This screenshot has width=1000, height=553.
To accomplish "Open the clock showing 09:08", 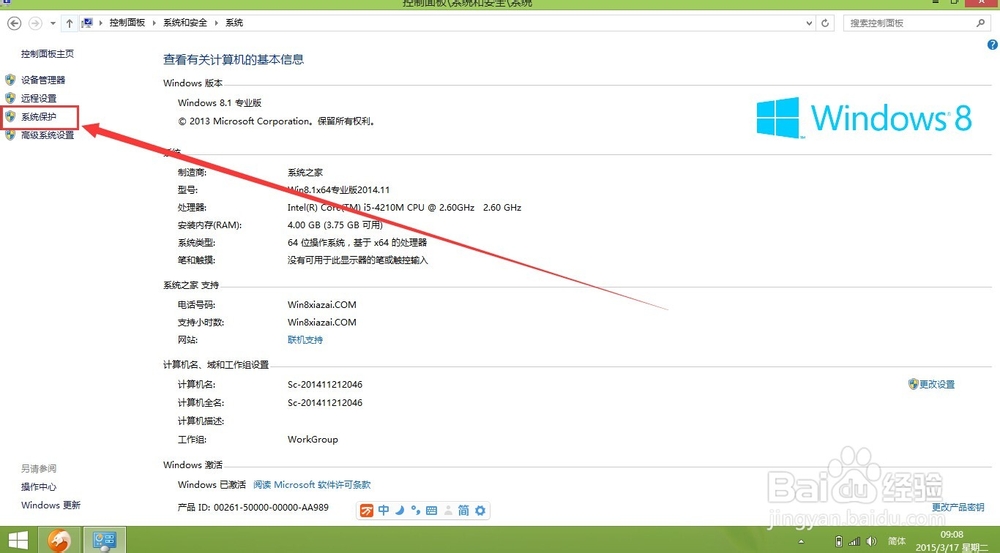I will point(952,535).
